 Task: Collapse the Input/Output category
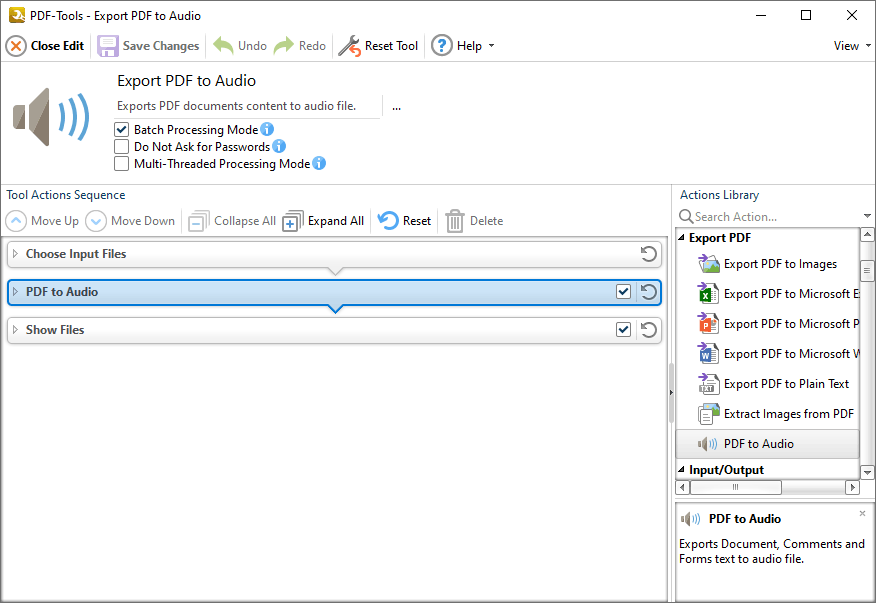(x=682, y=469)
